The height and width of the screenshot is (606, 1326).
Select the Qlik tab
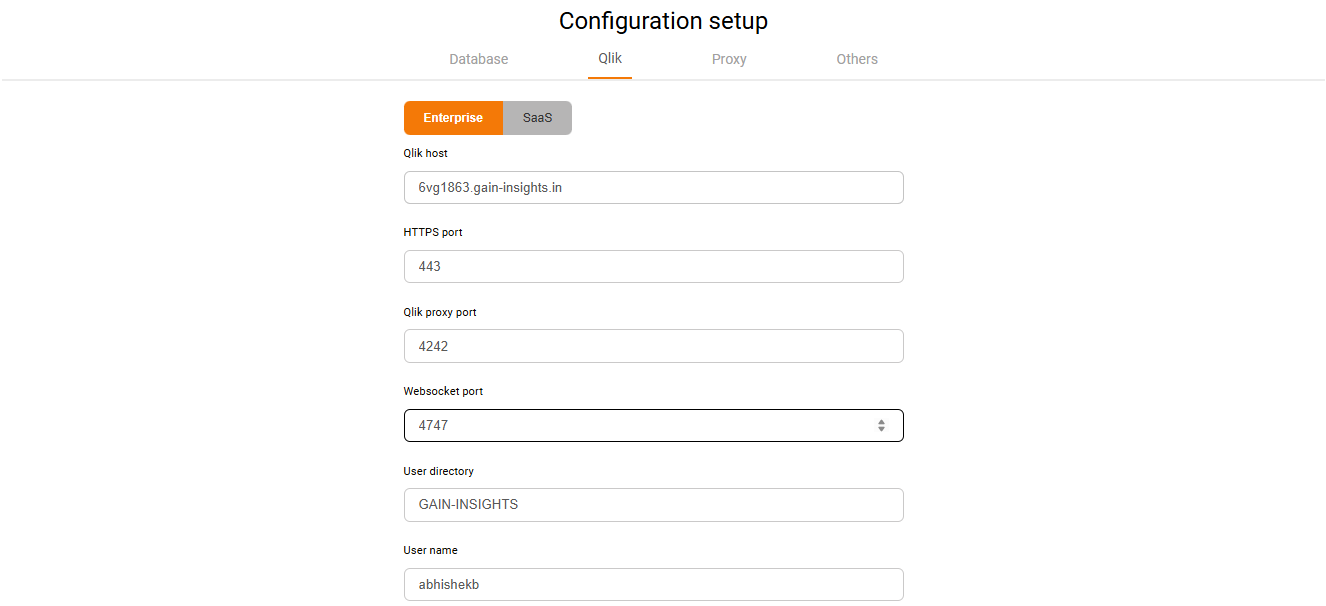610,58
